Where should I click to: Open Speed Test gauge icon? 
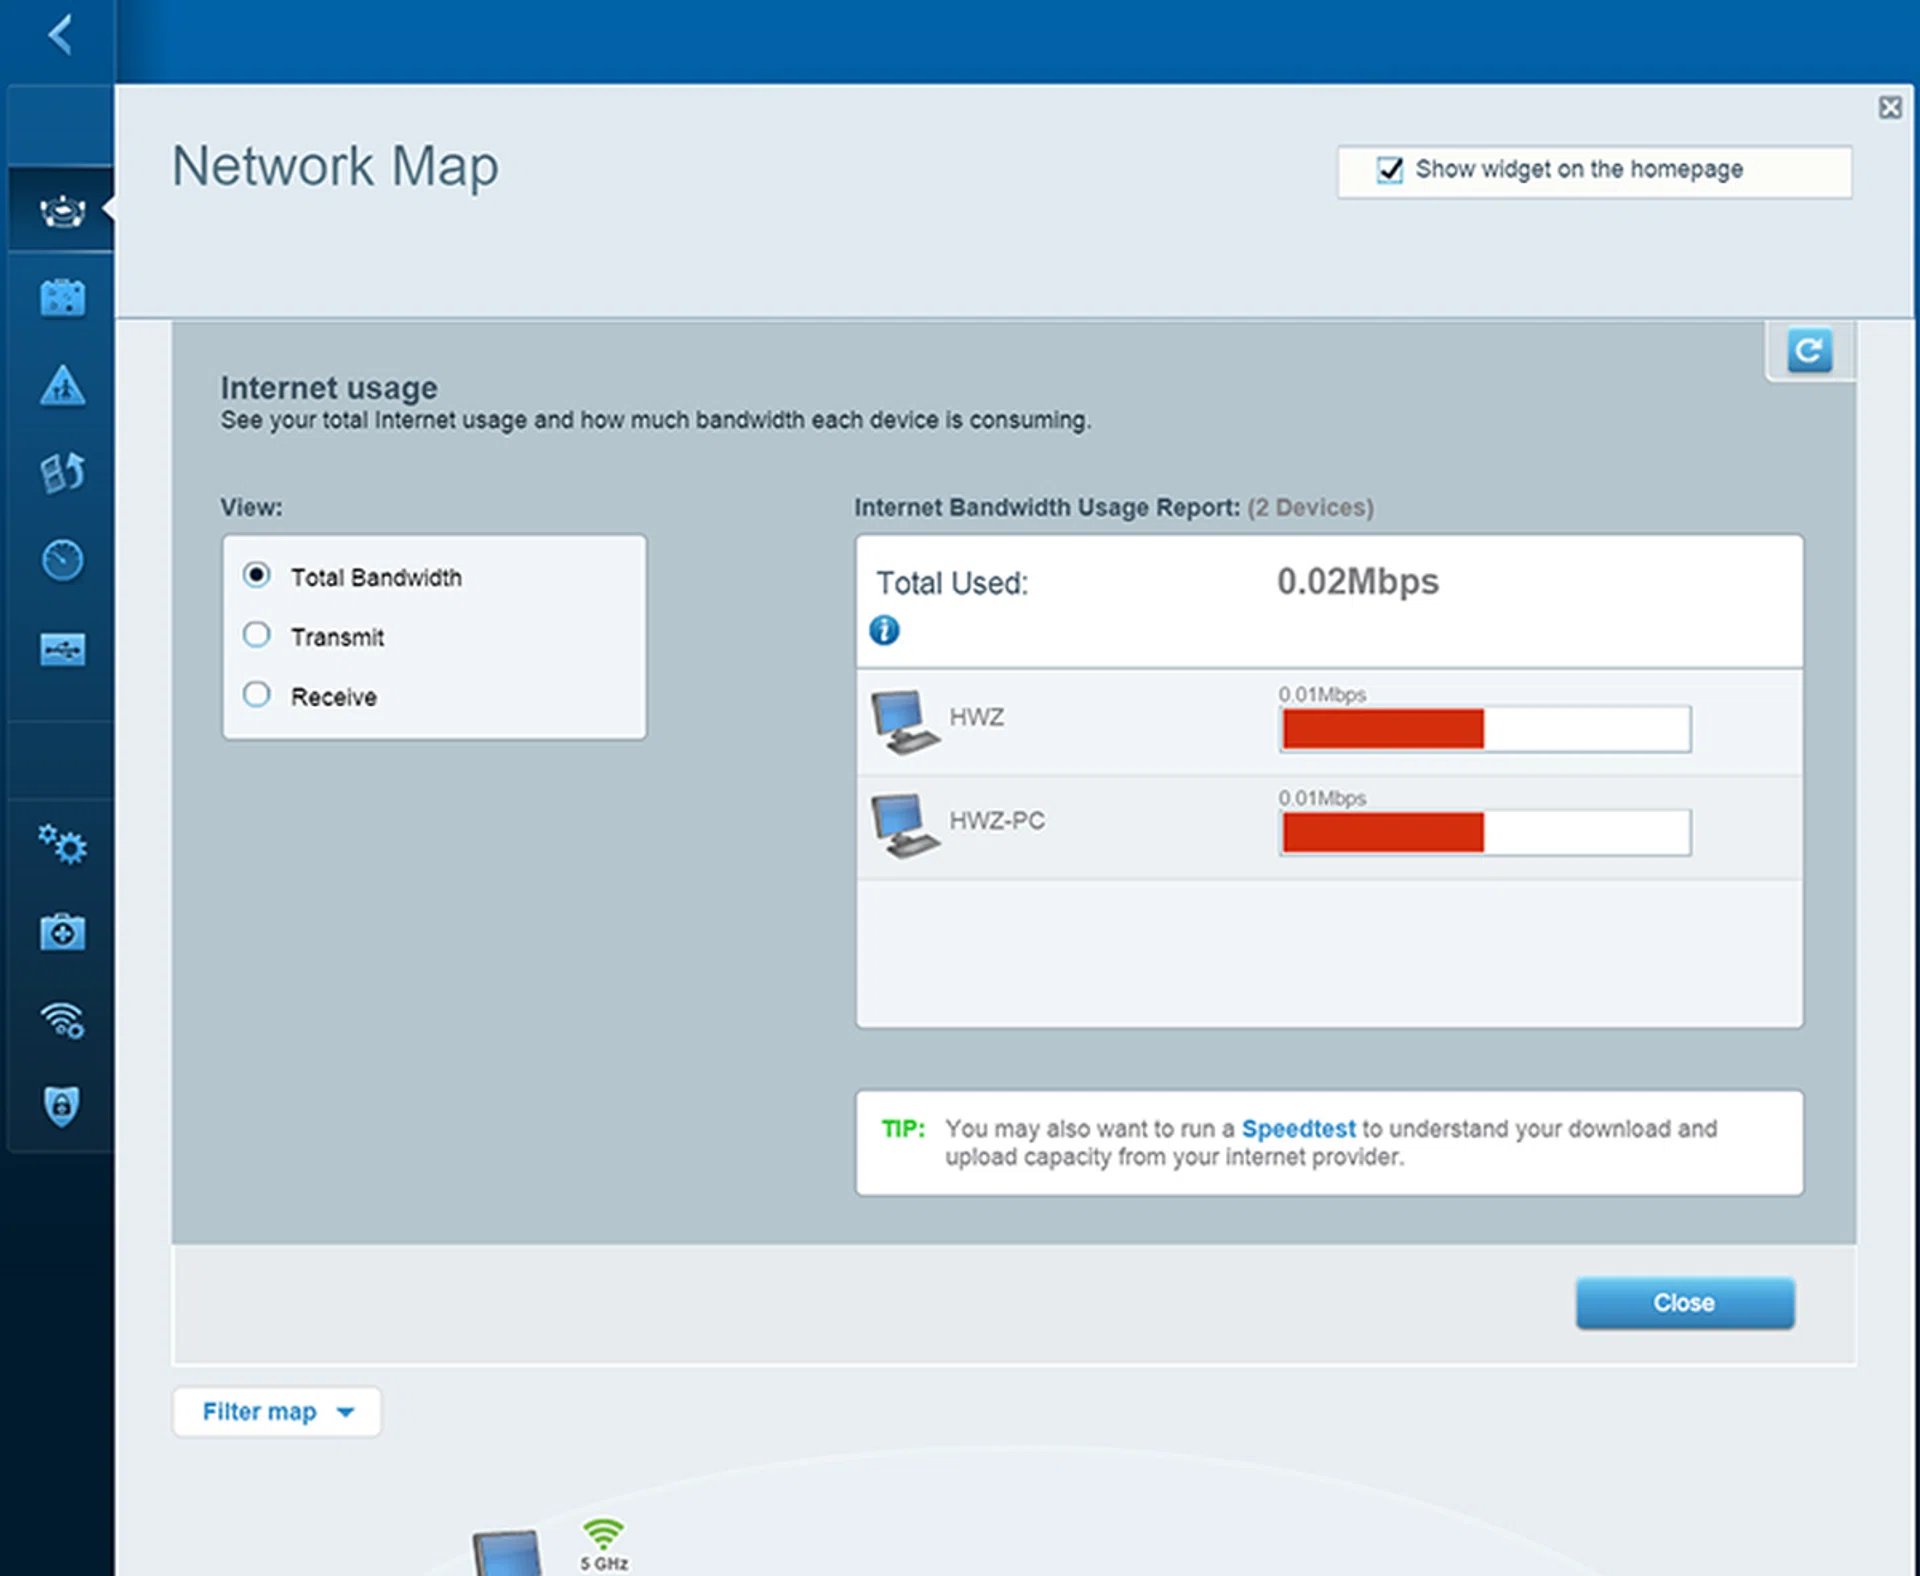(x=62, y=560)
